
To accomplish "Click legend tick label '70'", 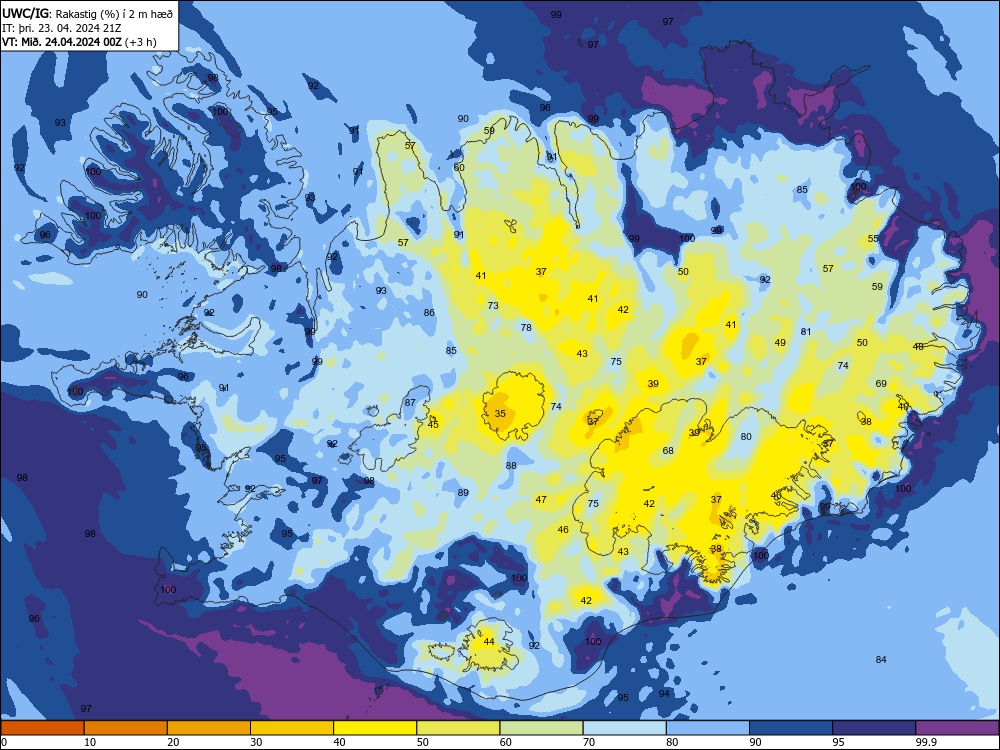I will [589, 742].
